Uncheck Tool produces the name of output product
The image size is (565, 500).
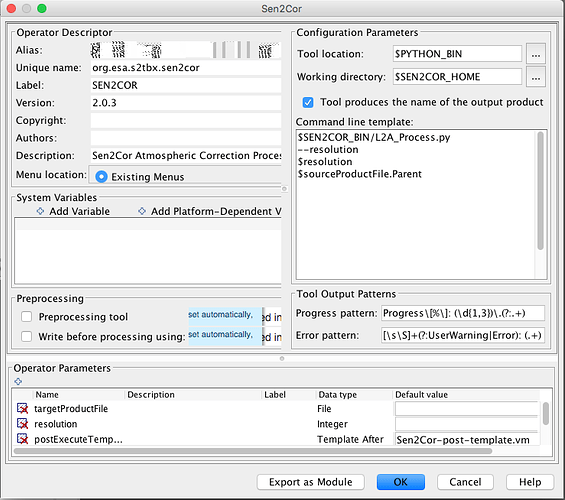coord(308,102)
